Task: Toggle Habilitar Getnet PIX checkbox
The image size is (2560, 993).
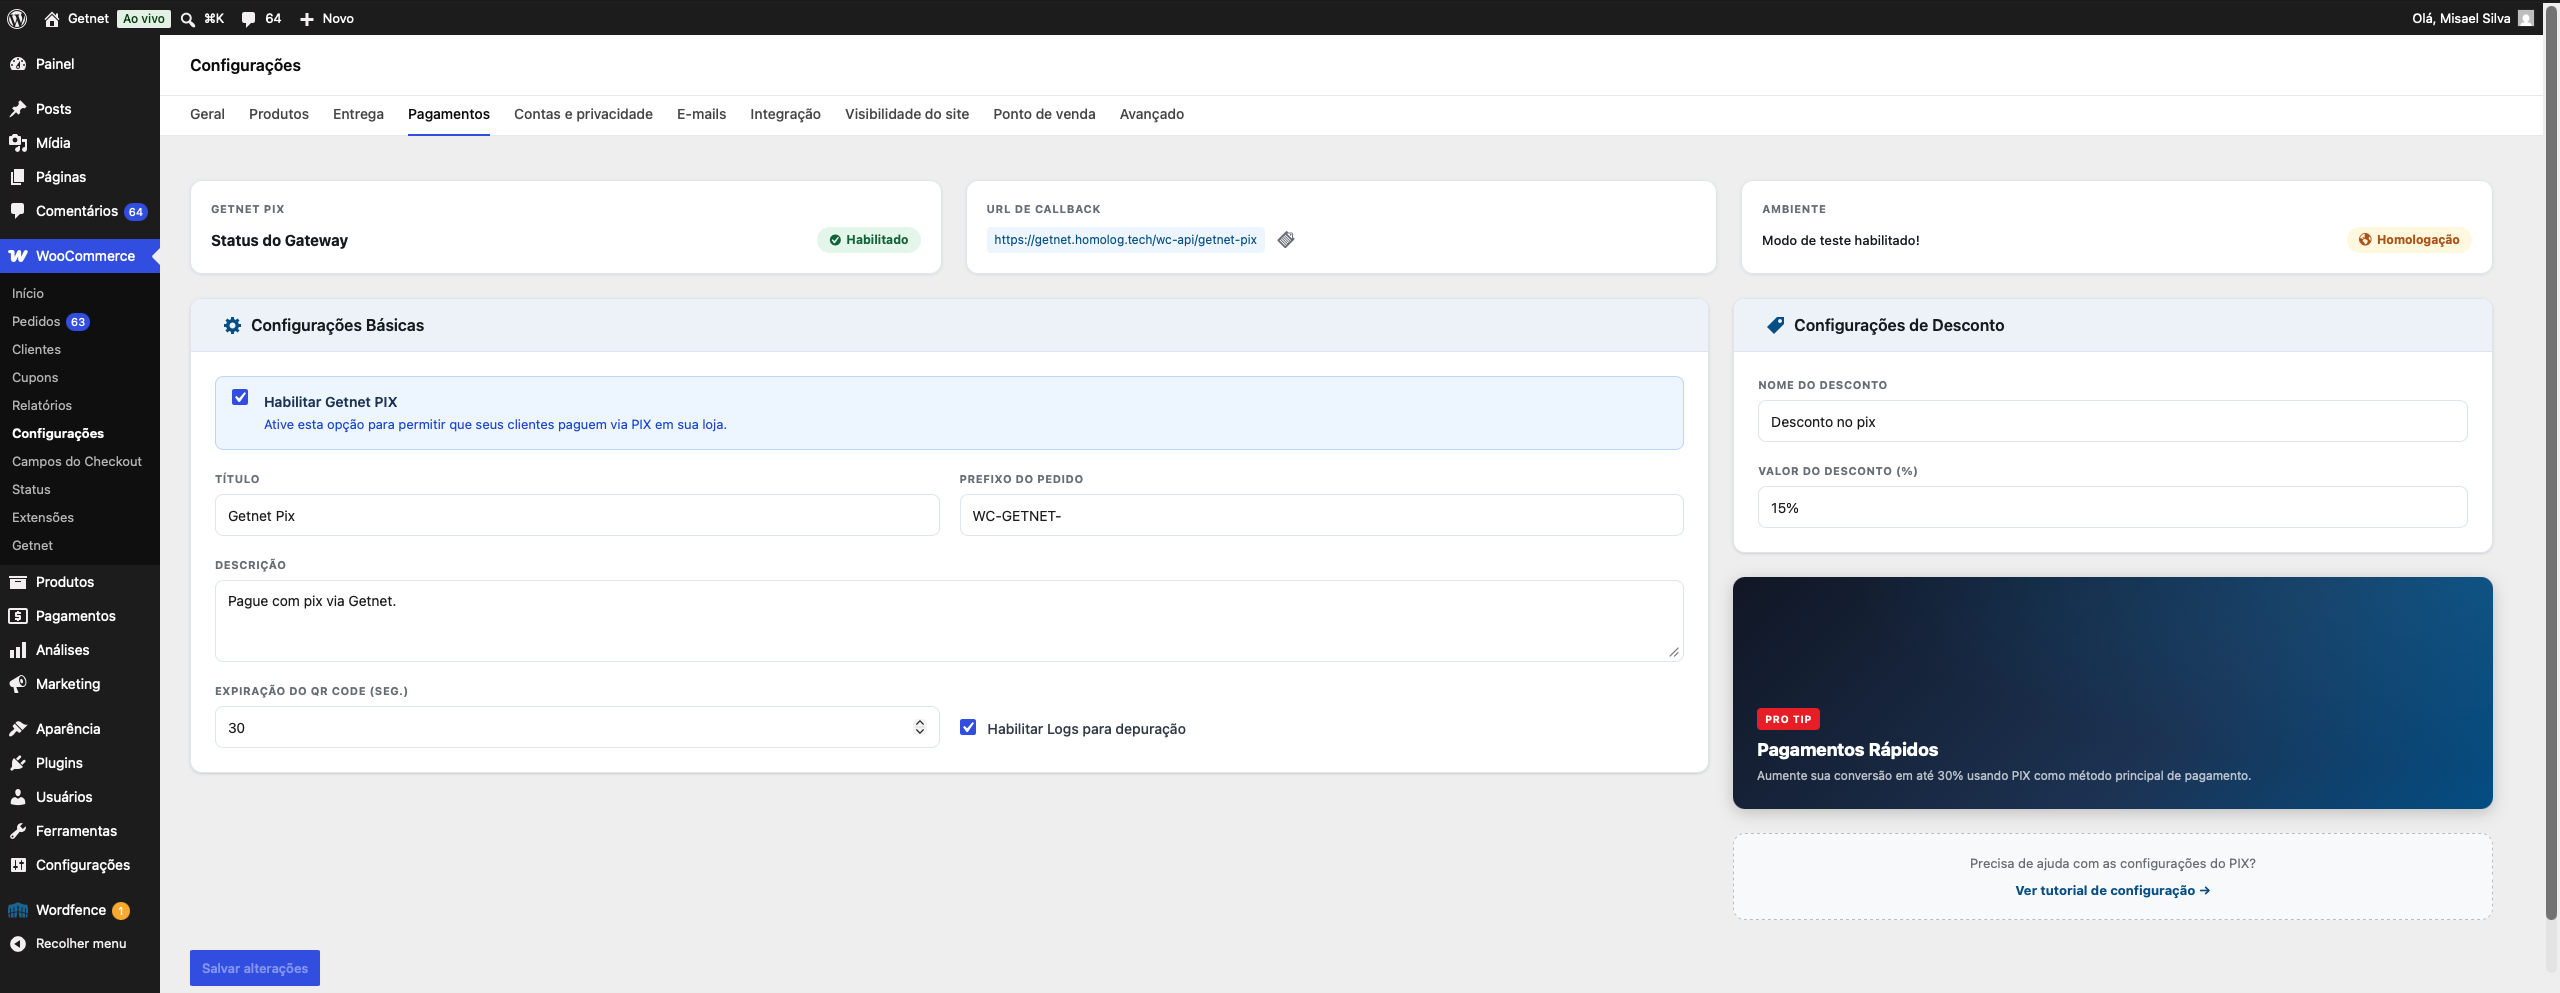Action: 240,397
